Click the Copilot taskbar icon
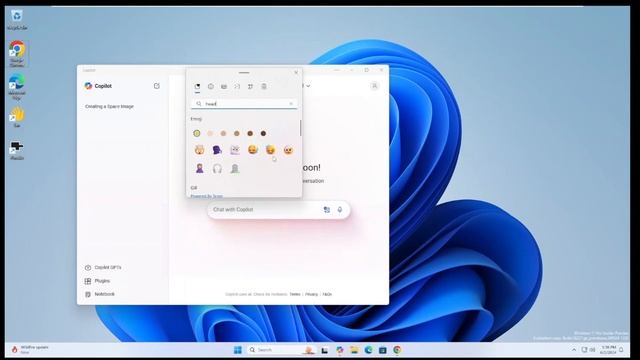Viewport: 640px width, 360px height. (x=340, y=350)
